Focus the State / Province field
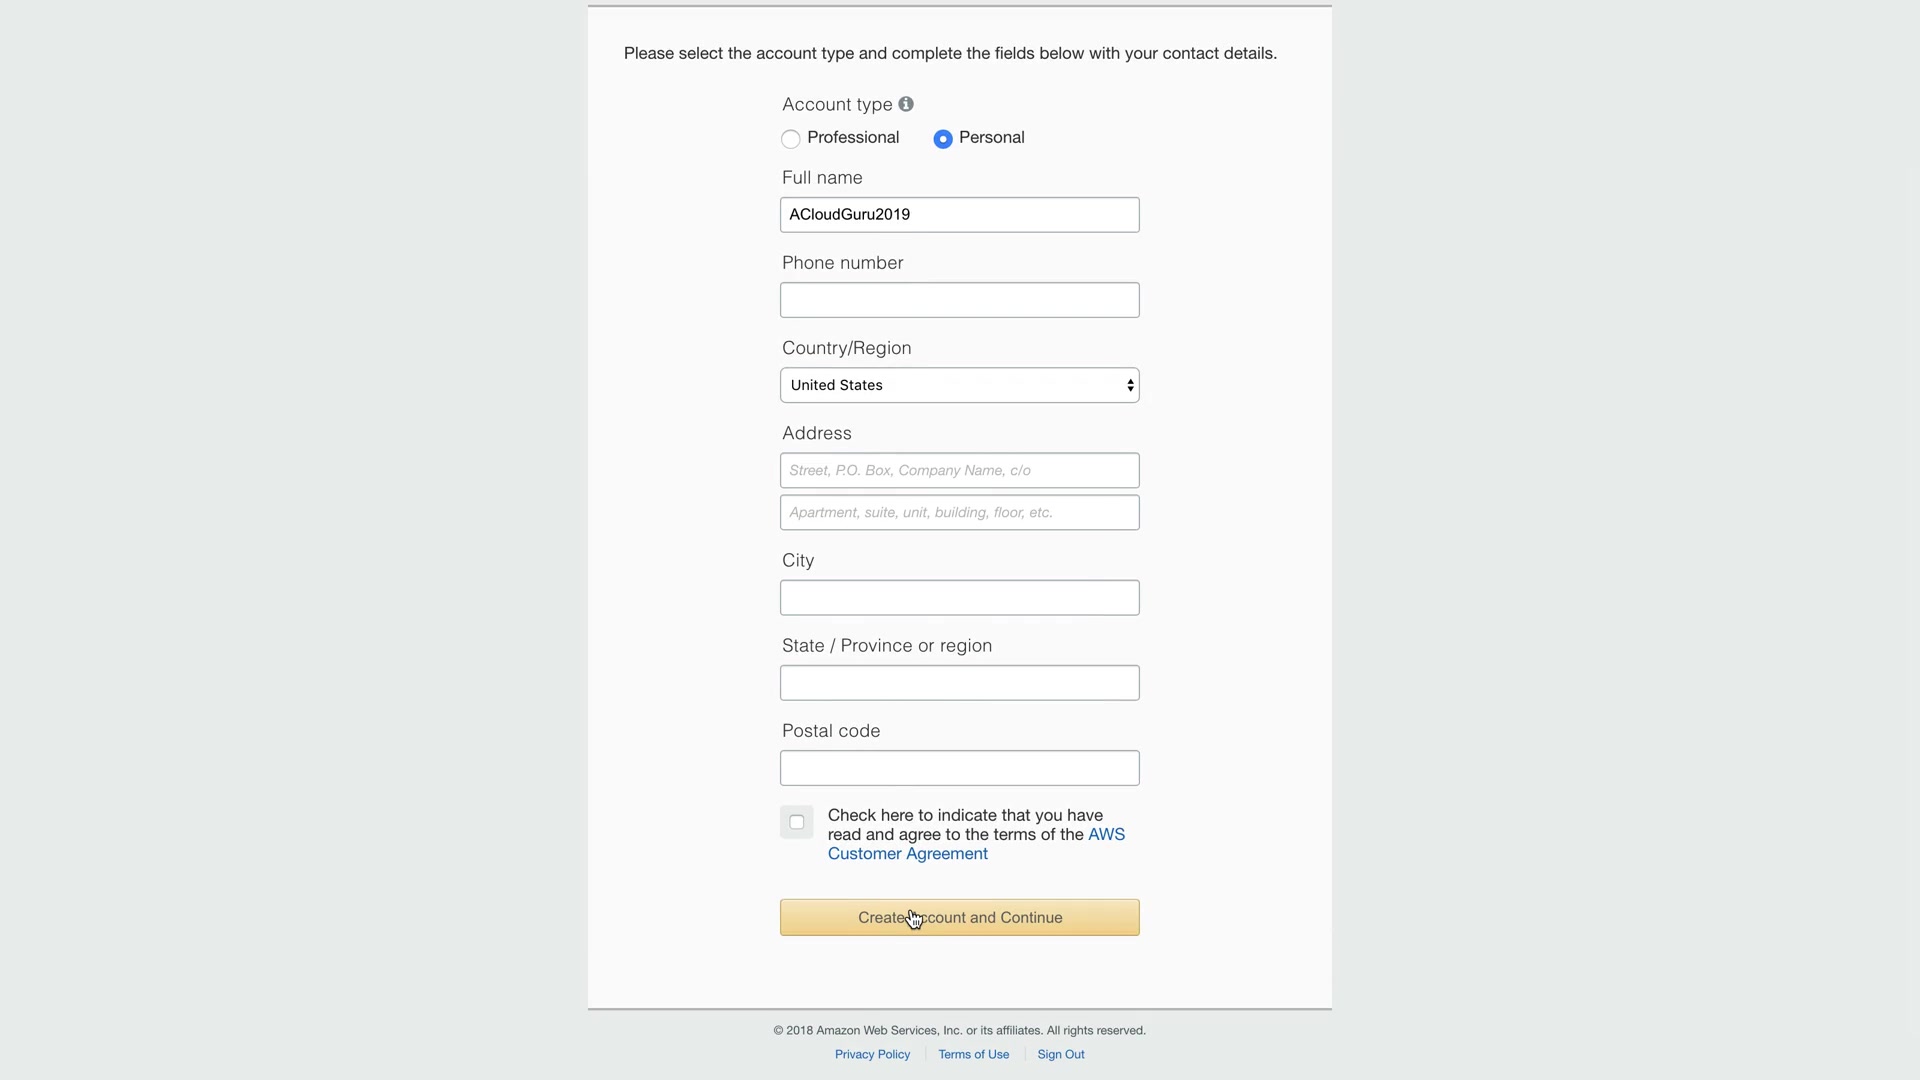 pyautogui.click(x=959, y=683)
